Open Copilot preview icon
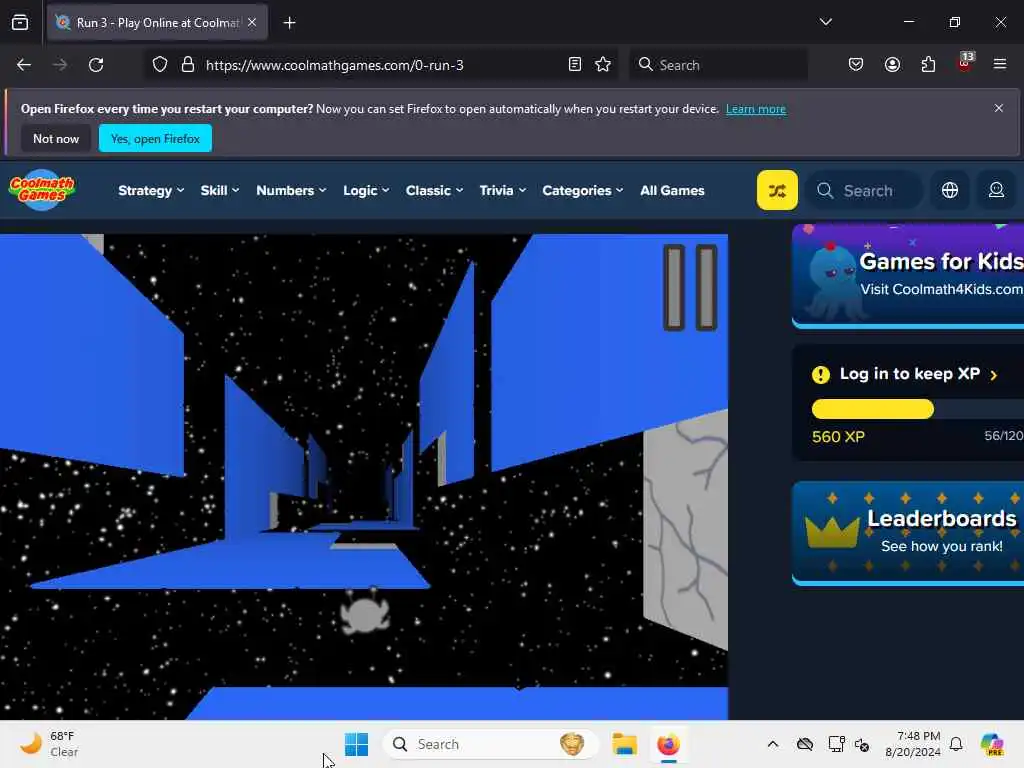Image resolution: width=1024 pixels, height=768 pixels. tap(992, 744)
